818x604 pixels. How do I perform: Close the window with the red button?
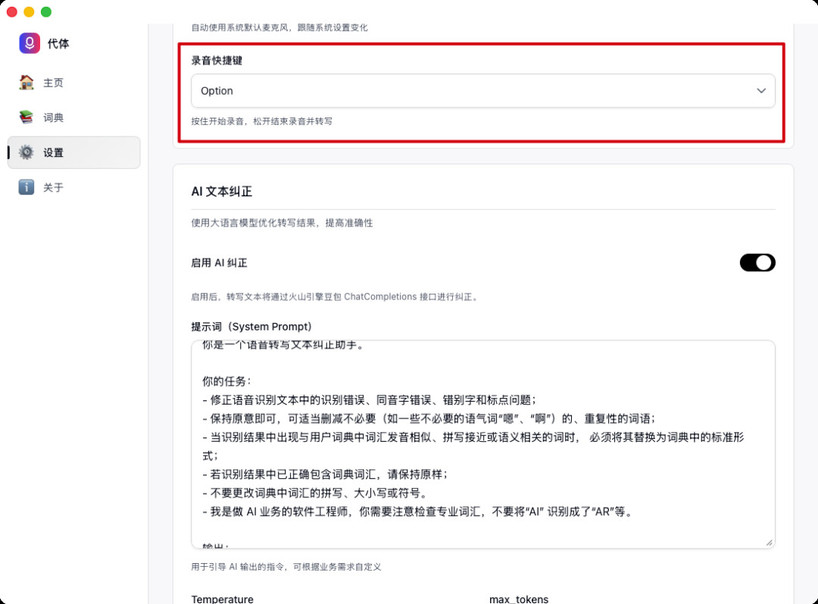[13, 12]
